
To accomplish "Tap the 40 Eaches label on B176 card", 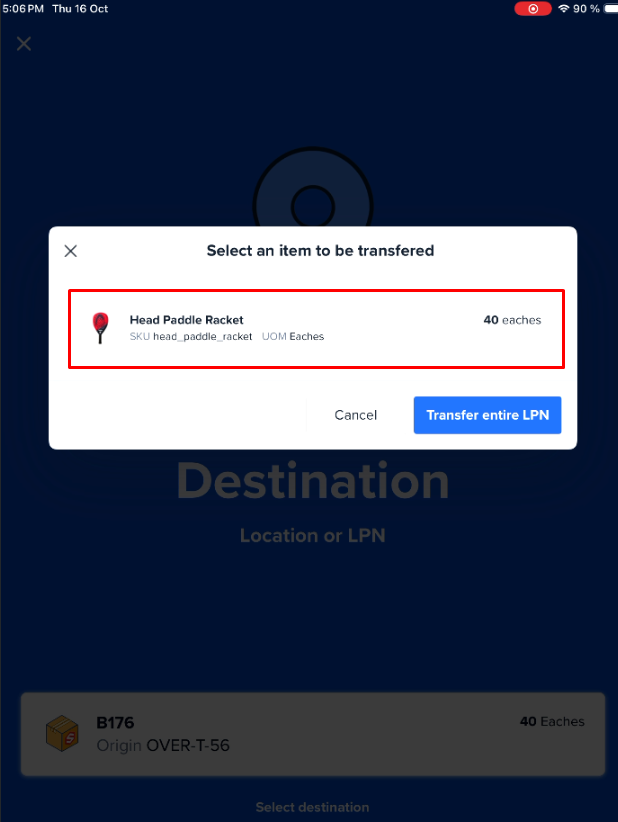I will coord(552,721).
